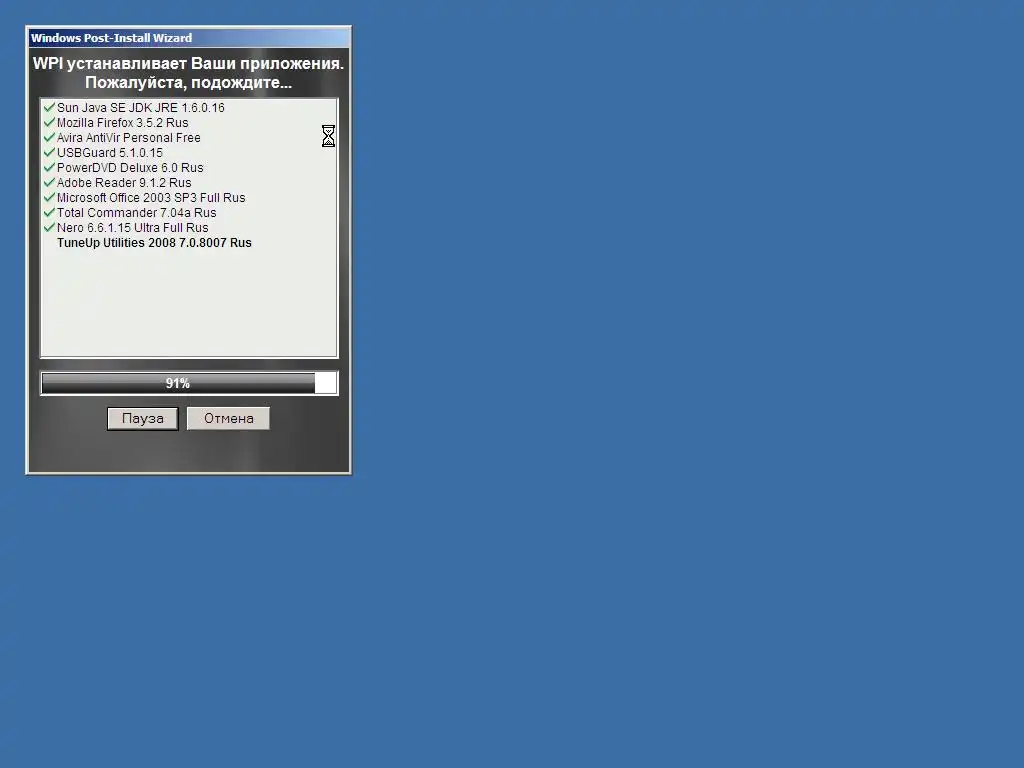The image size is (1024, 768).
Task: Select TuneUp Utilities 2008 7.0.8007 Rus entry
Action: pyautogui.click(x=154, y=243)
